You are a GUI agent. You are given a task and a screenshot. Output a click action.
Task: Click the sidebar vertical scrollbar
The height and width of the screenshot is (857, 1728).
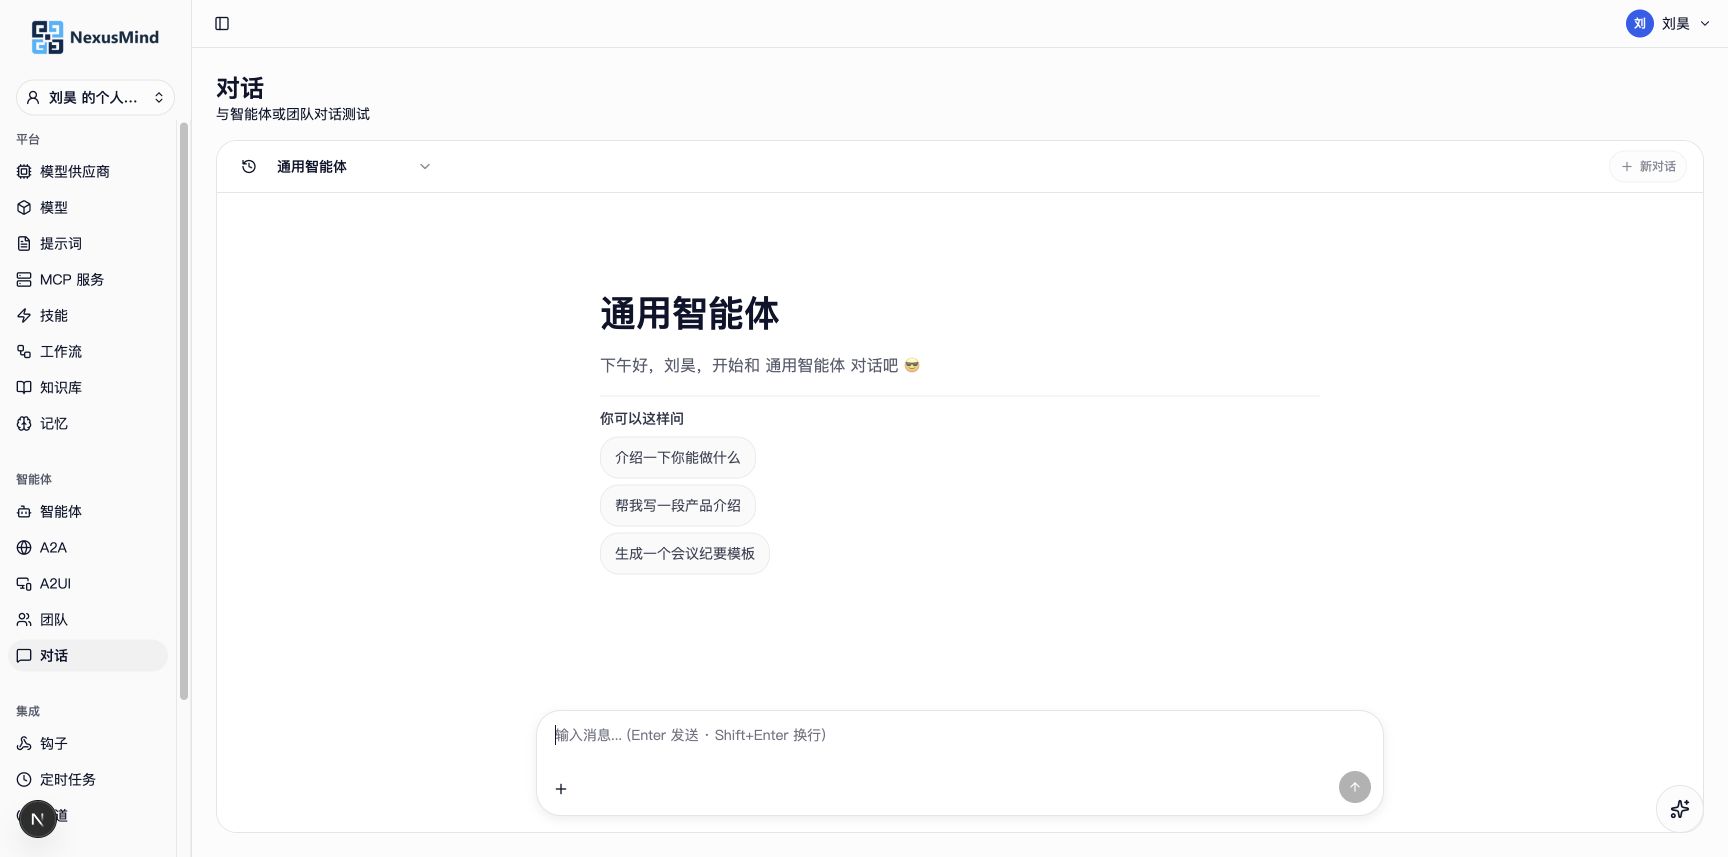click(x=184, y=411)
